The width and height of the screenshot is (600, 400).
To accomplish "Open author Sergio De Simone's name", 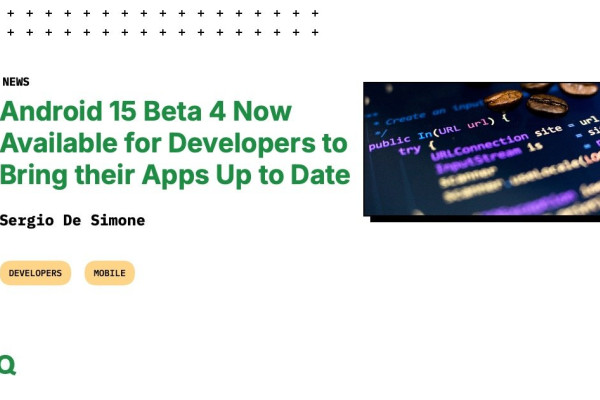I will click(72, 220).
